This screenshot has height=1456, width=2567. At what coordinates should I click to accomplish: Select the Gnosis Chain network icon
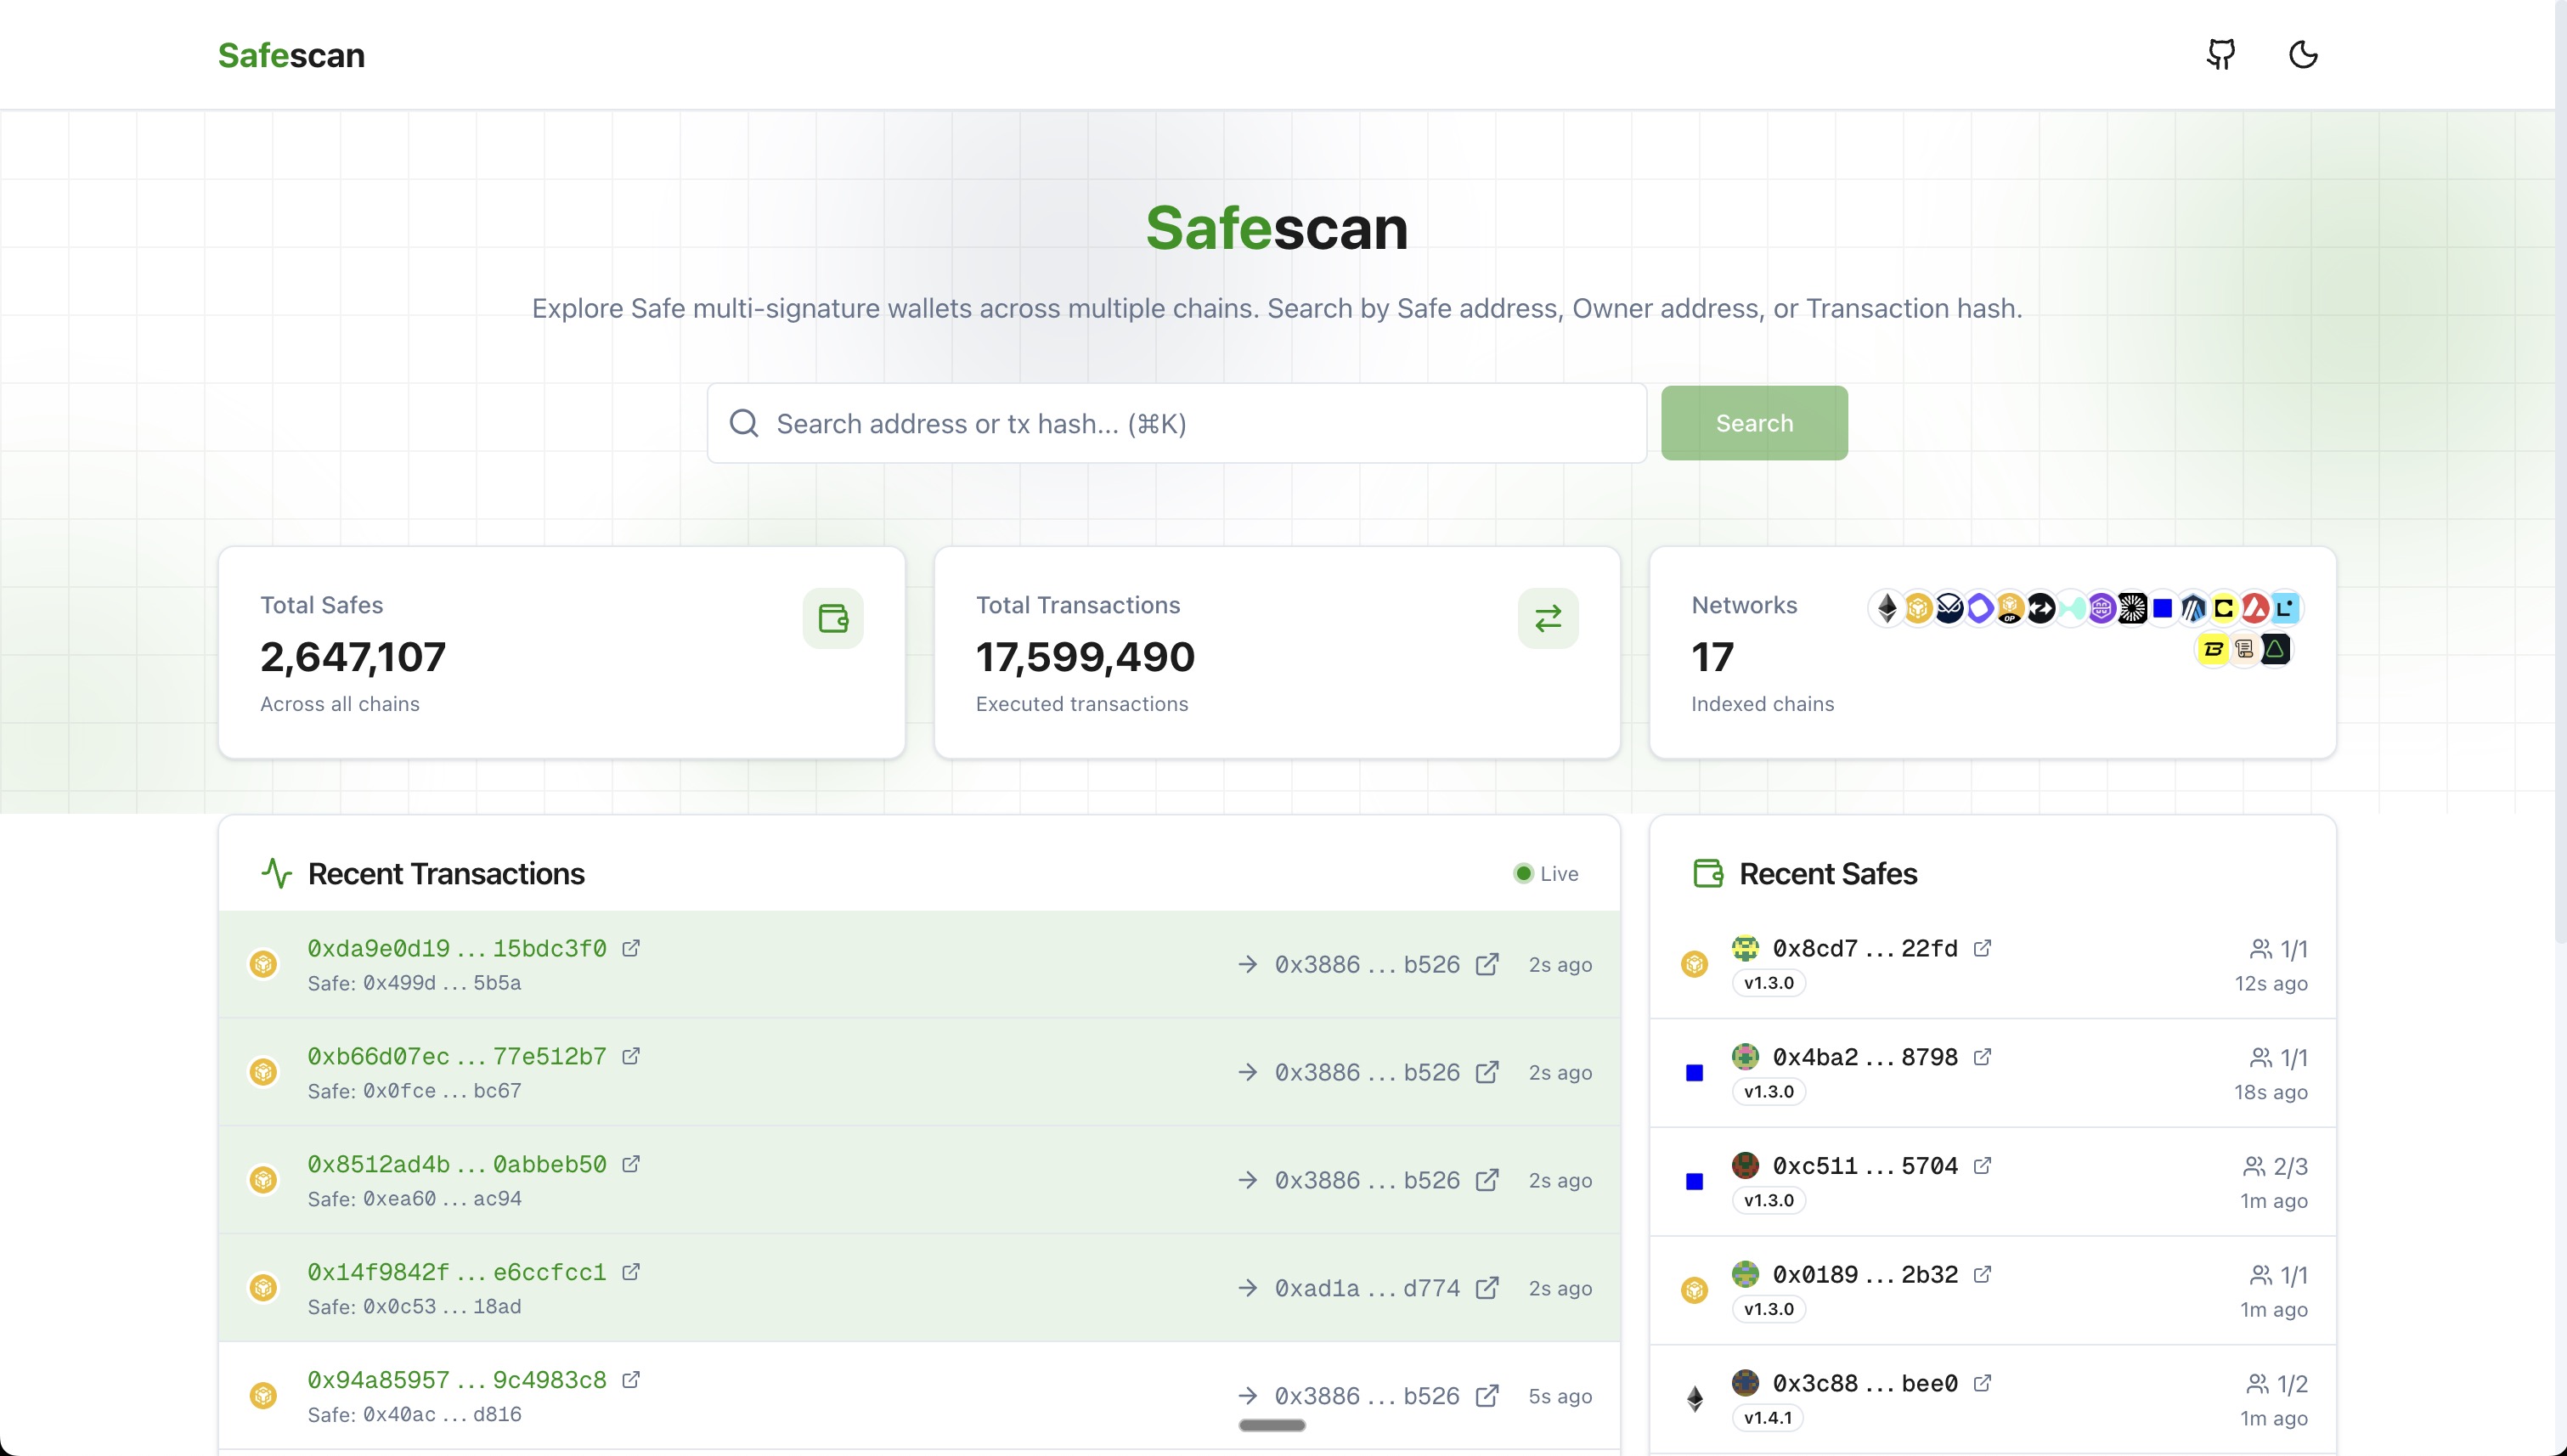1950,608
